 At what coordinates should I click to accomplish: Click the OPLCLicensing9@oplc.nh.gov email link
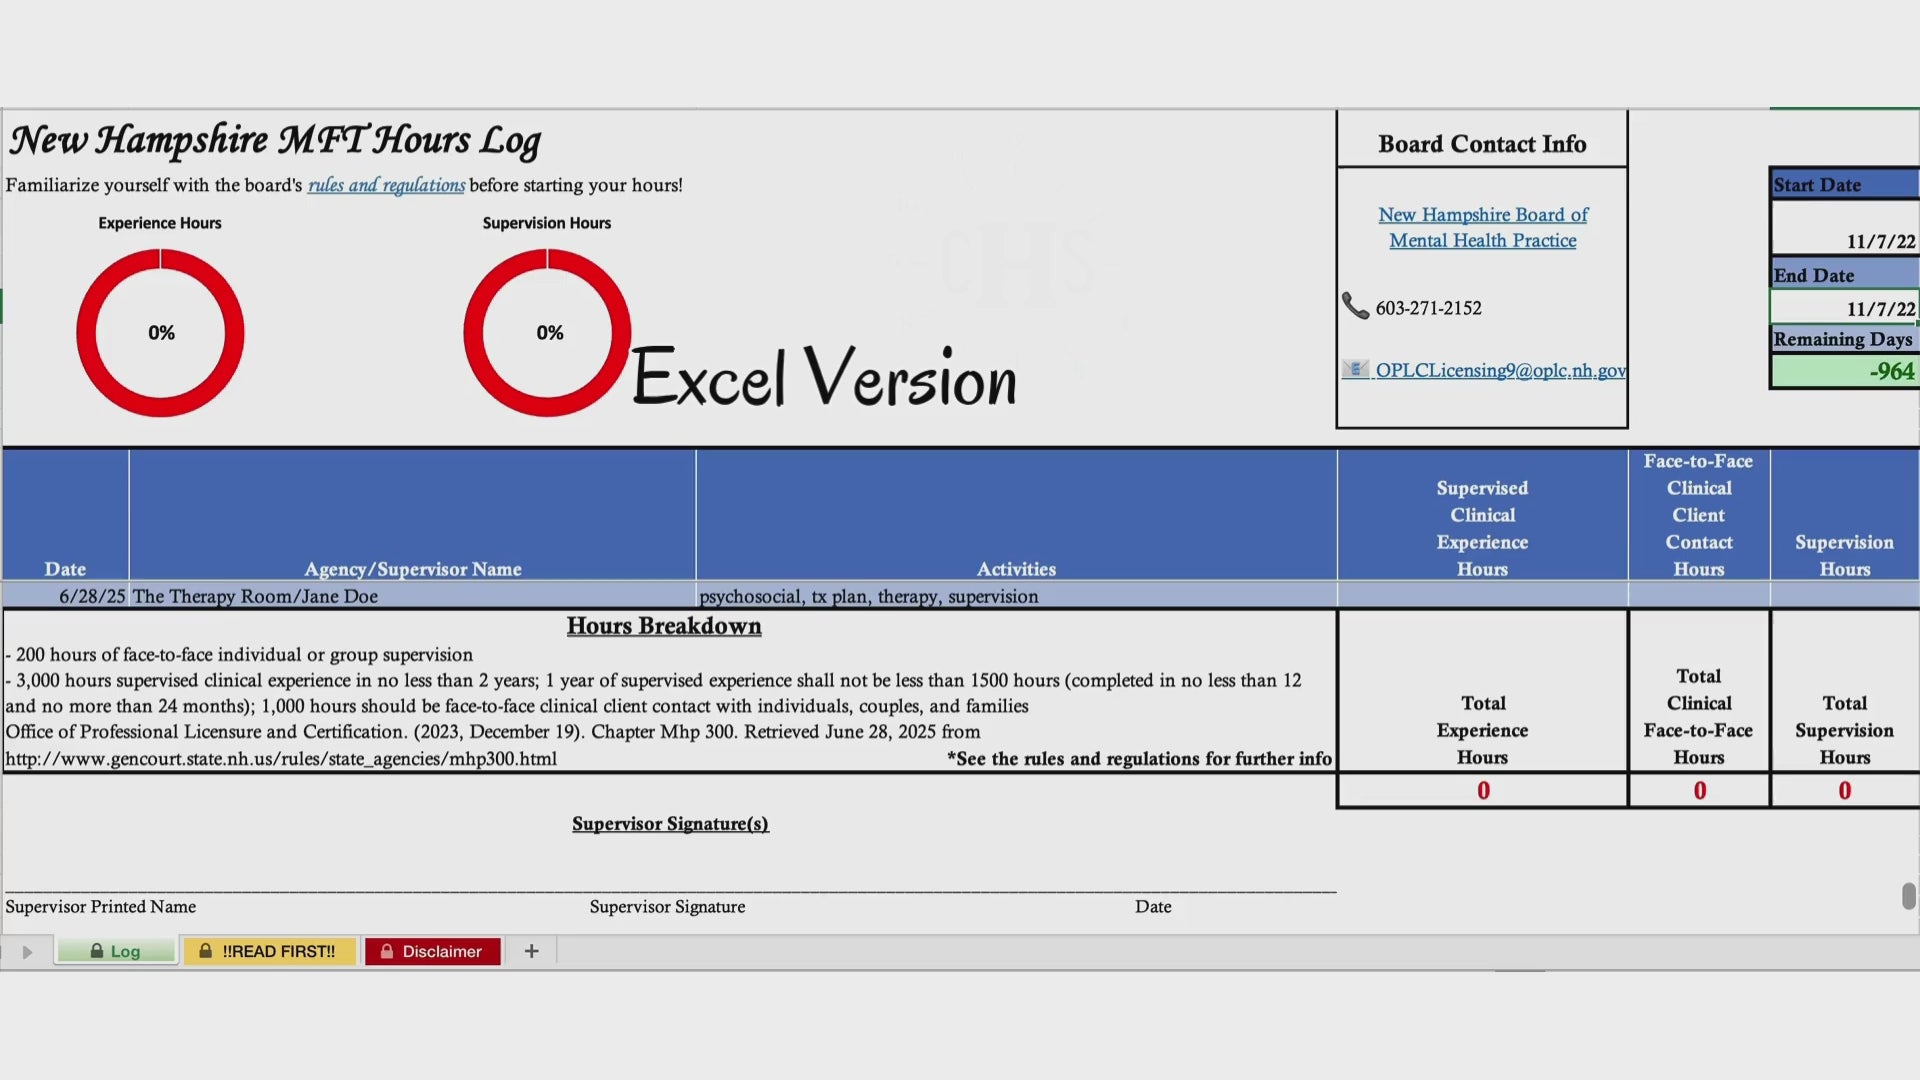click(x=1500, y=370)
